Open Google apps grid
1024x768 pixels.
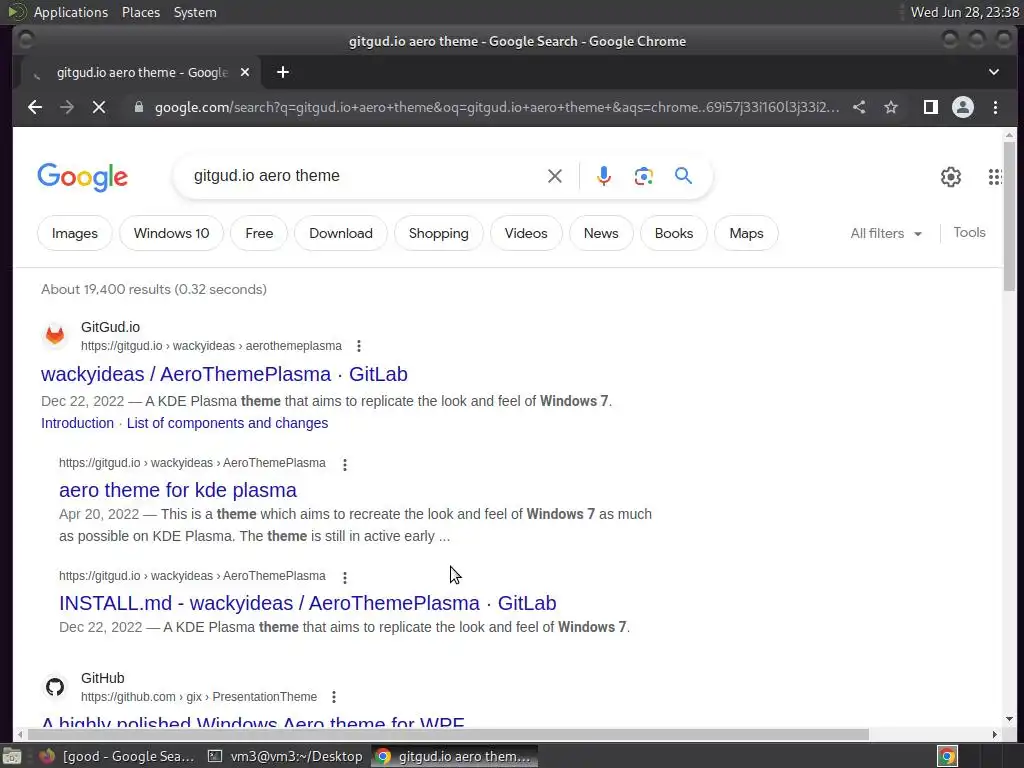[995, 176]
